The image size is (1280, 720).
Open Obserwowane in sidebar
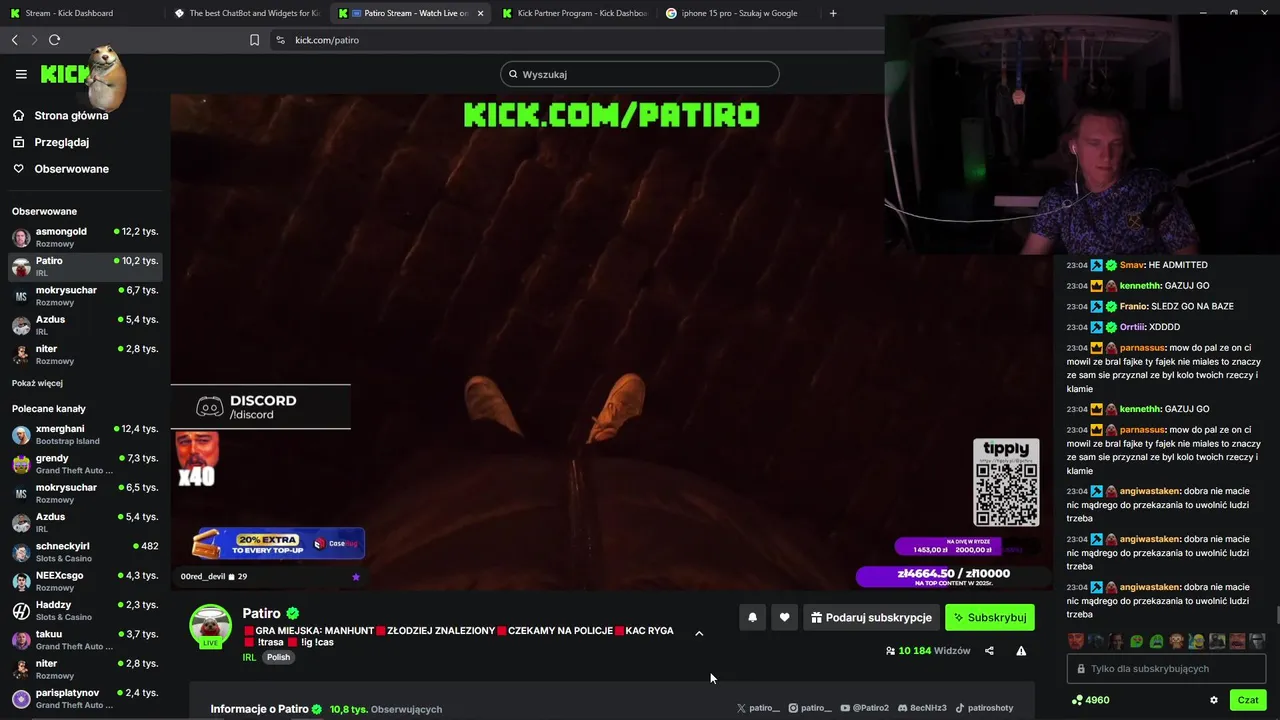tap(71, 169)
